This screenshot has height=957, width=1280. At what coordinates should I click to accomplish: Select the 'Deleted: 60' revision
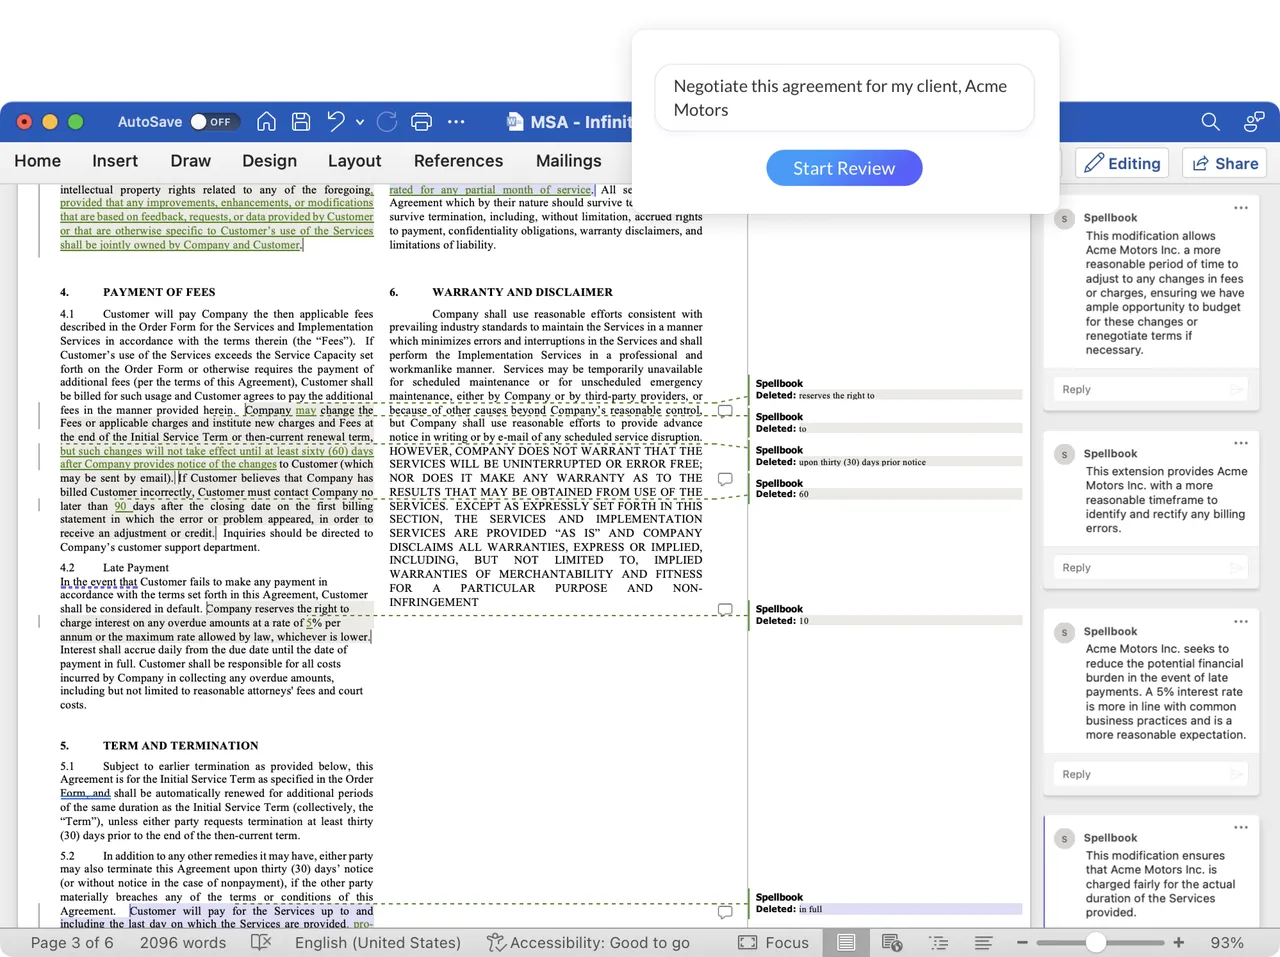point(889,494)
